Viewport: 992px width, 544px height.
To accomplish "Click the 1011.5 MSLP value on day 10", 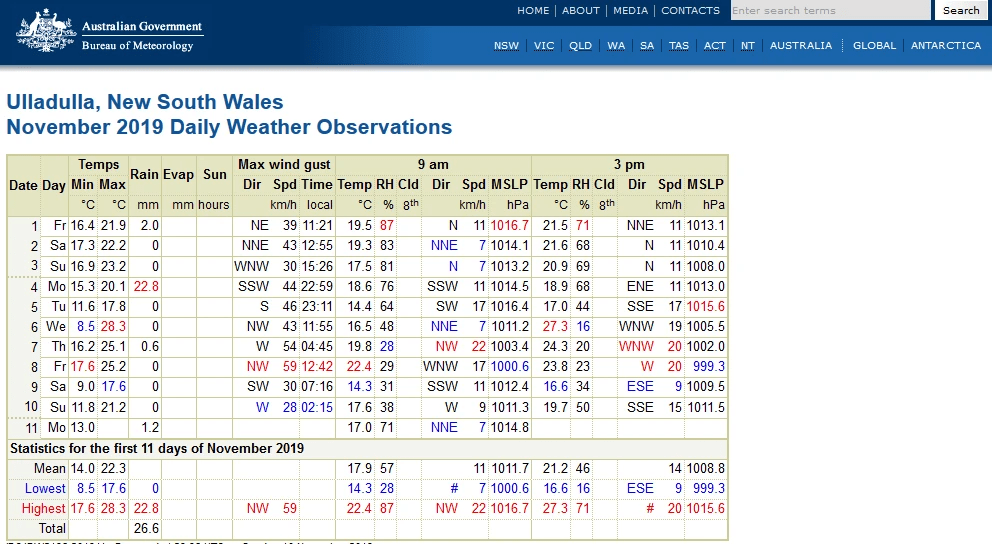I will coord(706,407).
